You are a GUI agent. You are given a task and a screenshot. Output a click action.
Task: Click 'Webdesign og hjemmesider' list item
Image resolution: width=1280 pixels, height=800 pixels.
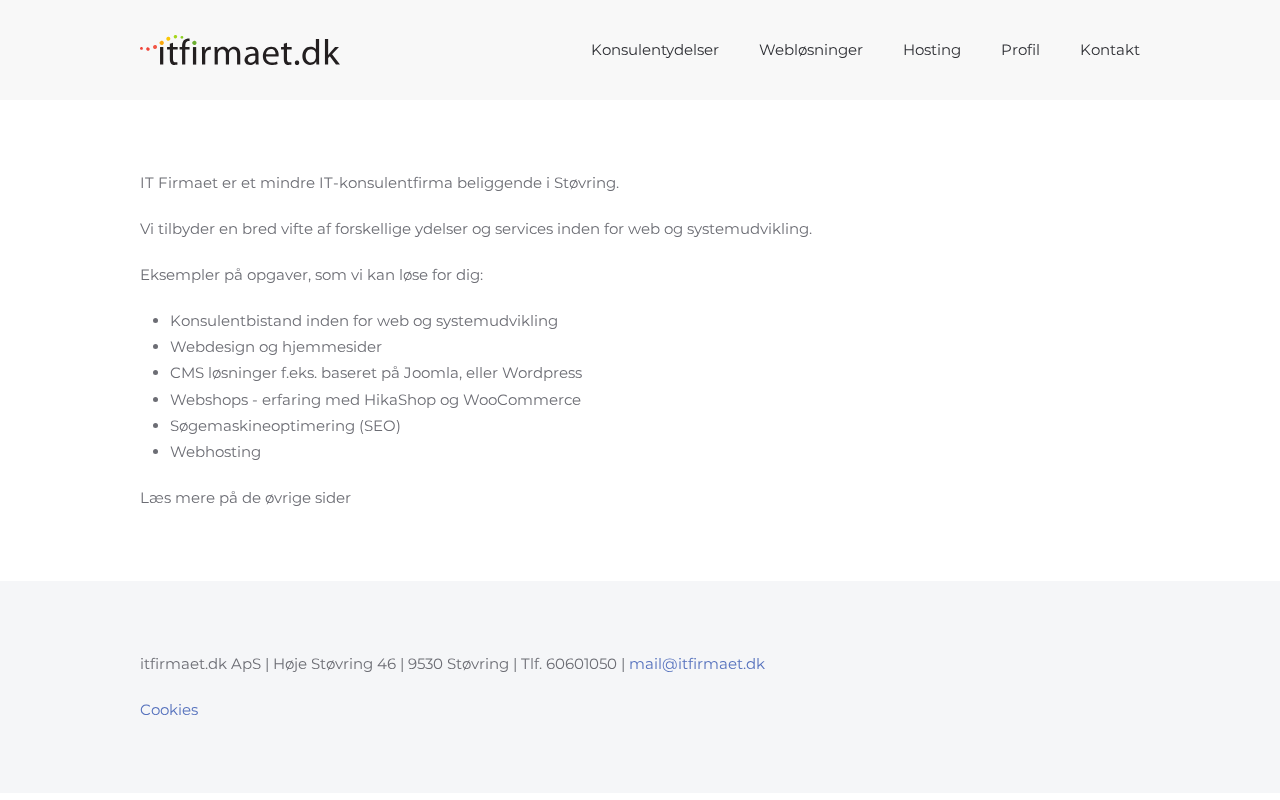275,347
